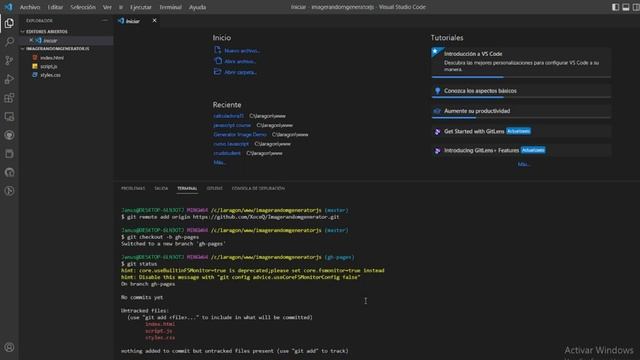Click the Nuevo archivo file icon
This screenshot has height=360, width=640.
[218, 50]
